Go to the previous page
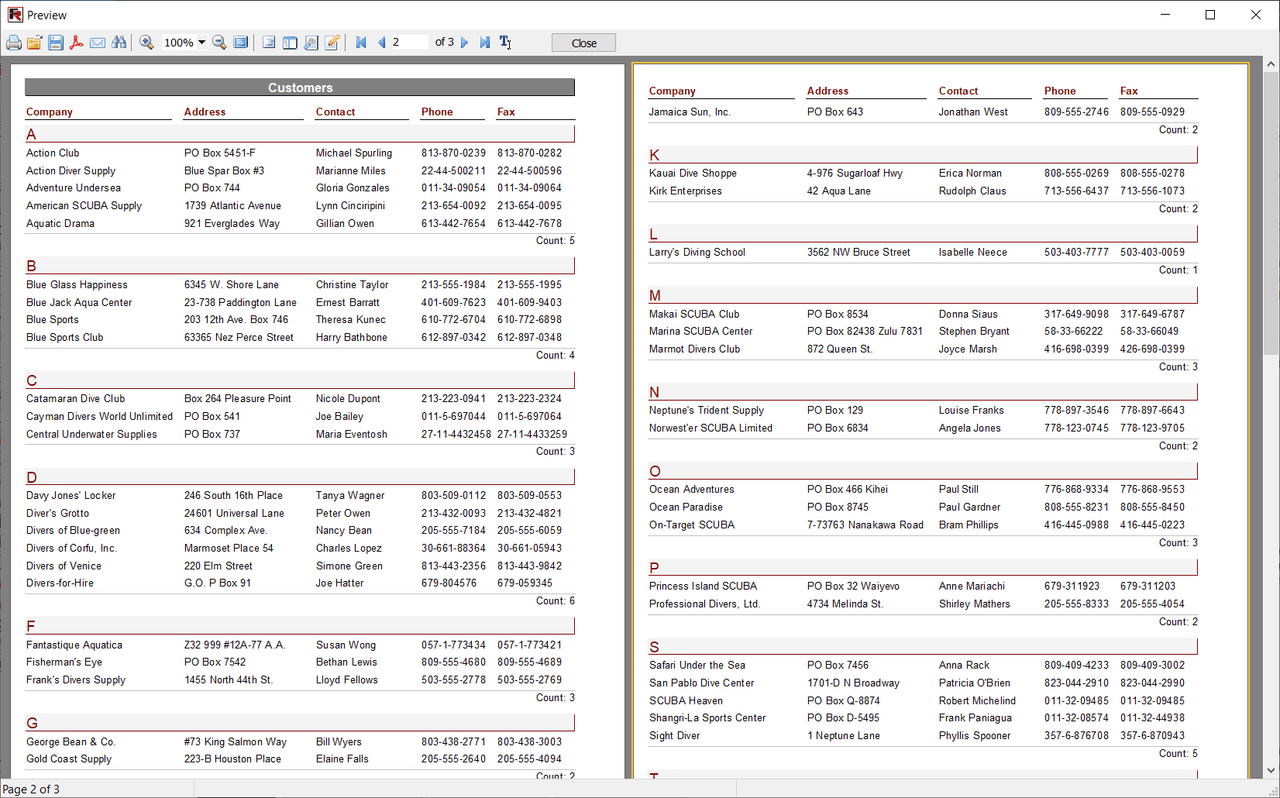The width and height of the screenshot is (1280, 798). [381, 43]
